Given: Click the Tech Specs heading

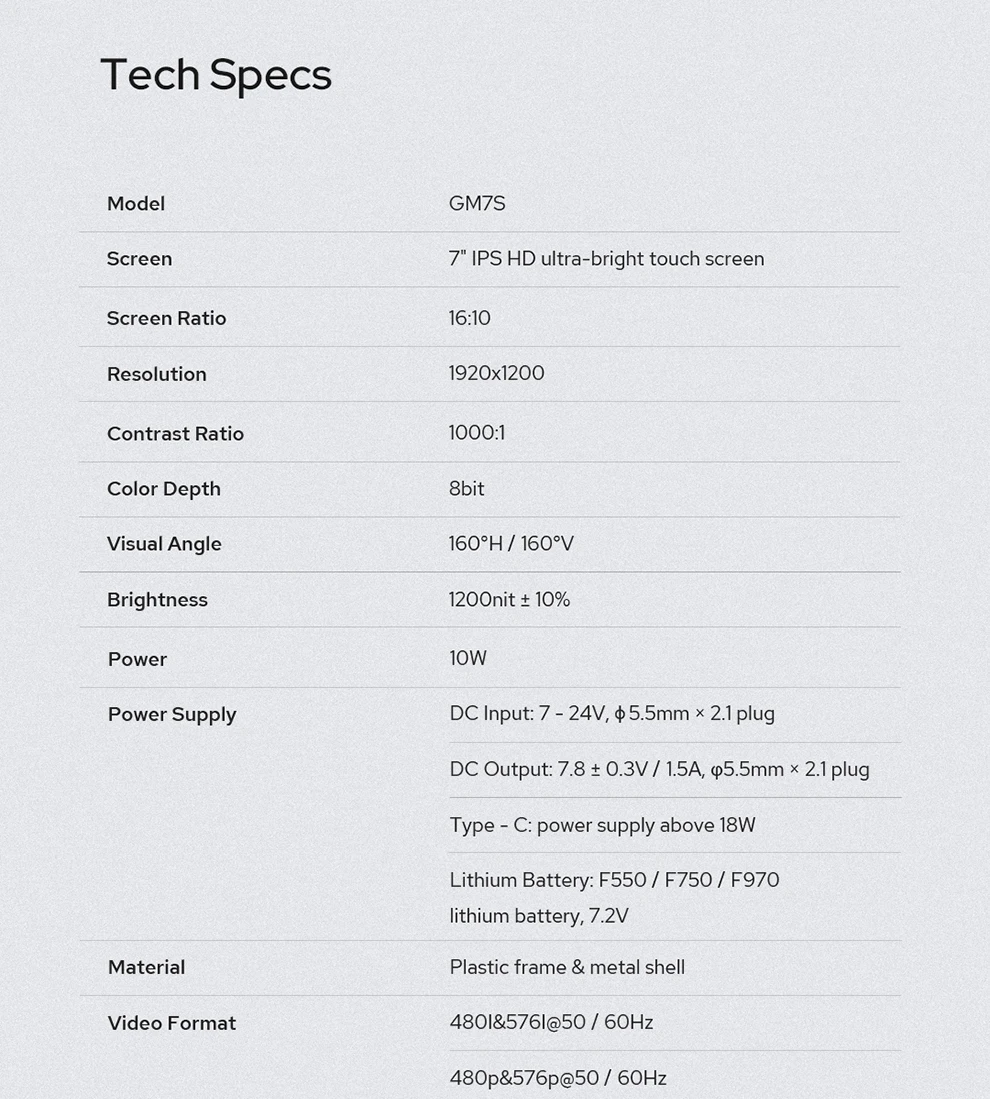Looking at the screenshot, I should pyautogui.click(x=216, y=75).
